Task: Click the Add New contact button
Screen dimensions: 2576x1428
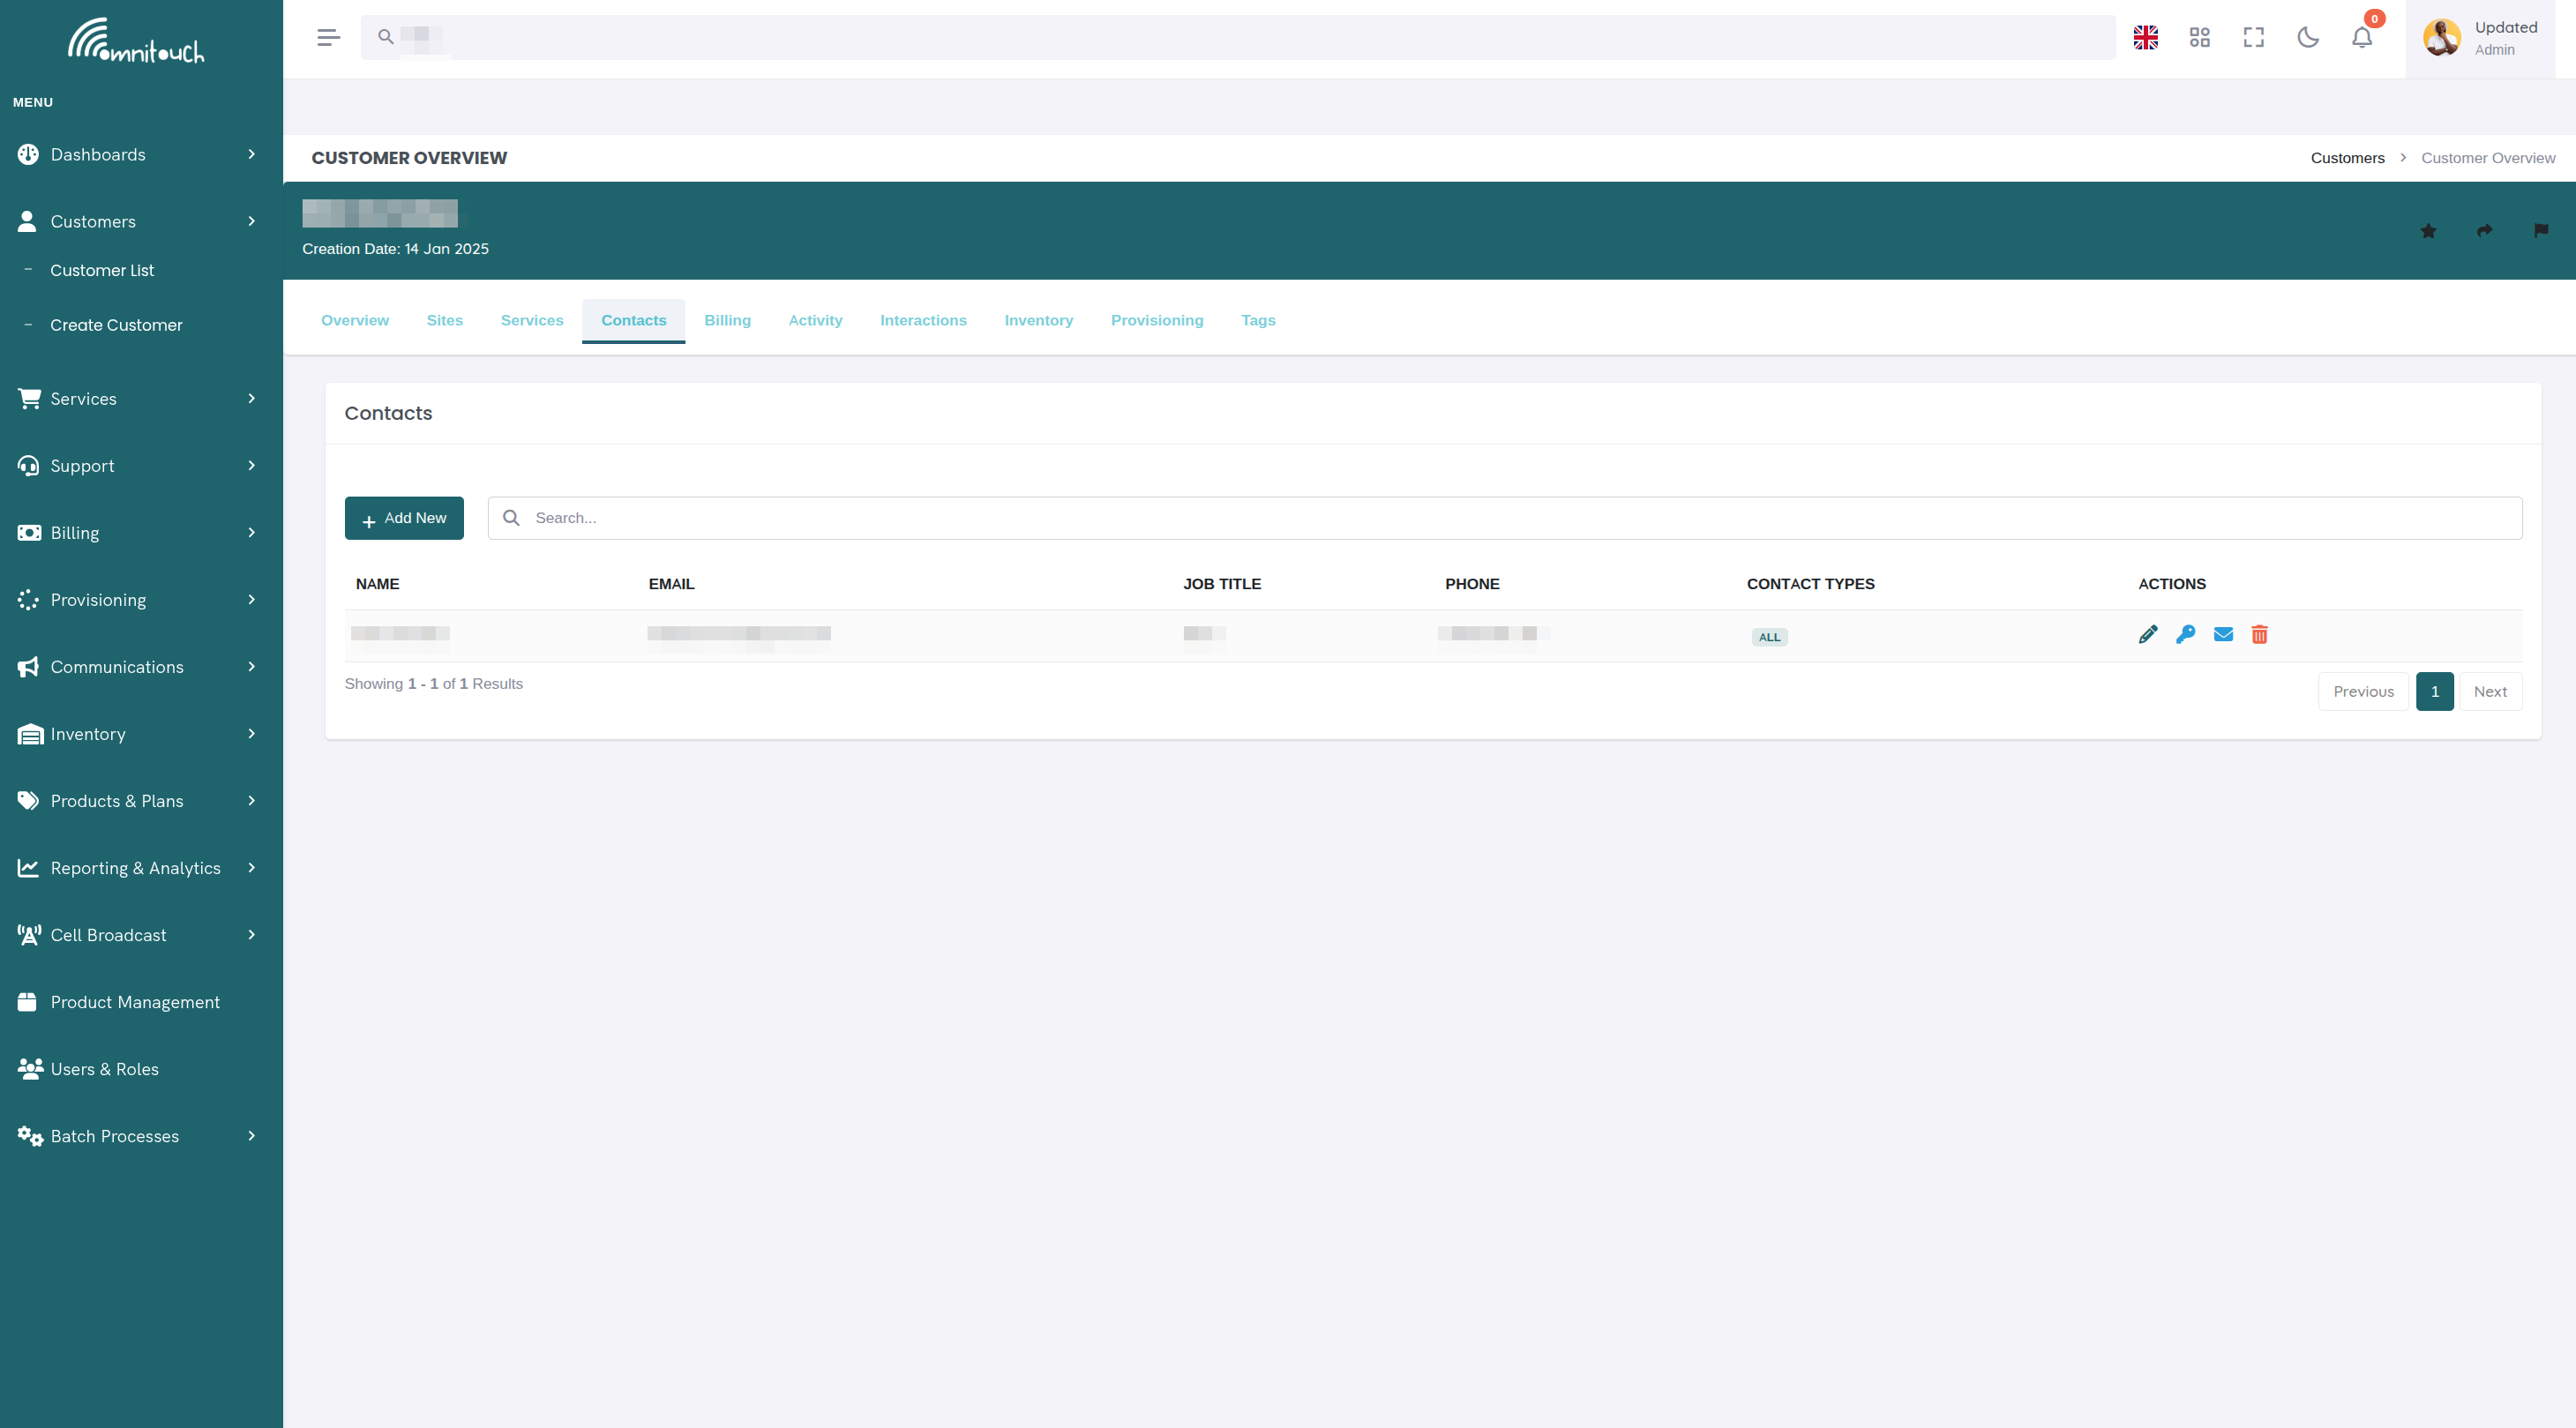Action: 404,518
